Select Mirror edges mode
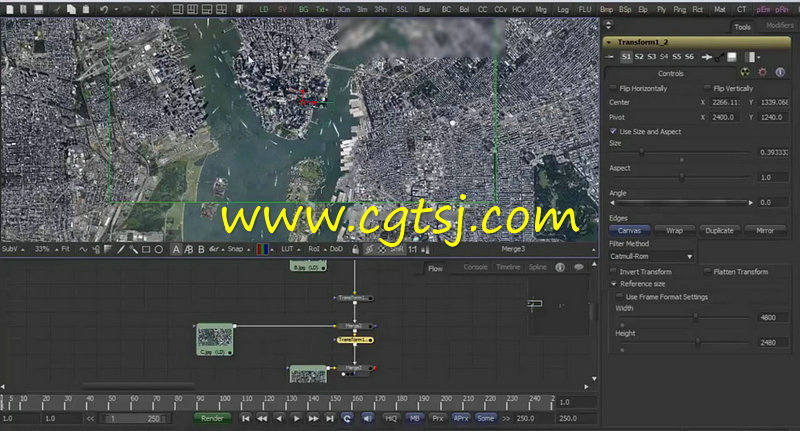The width and height of the screenshot is (800, 431). tap(765, 231)
